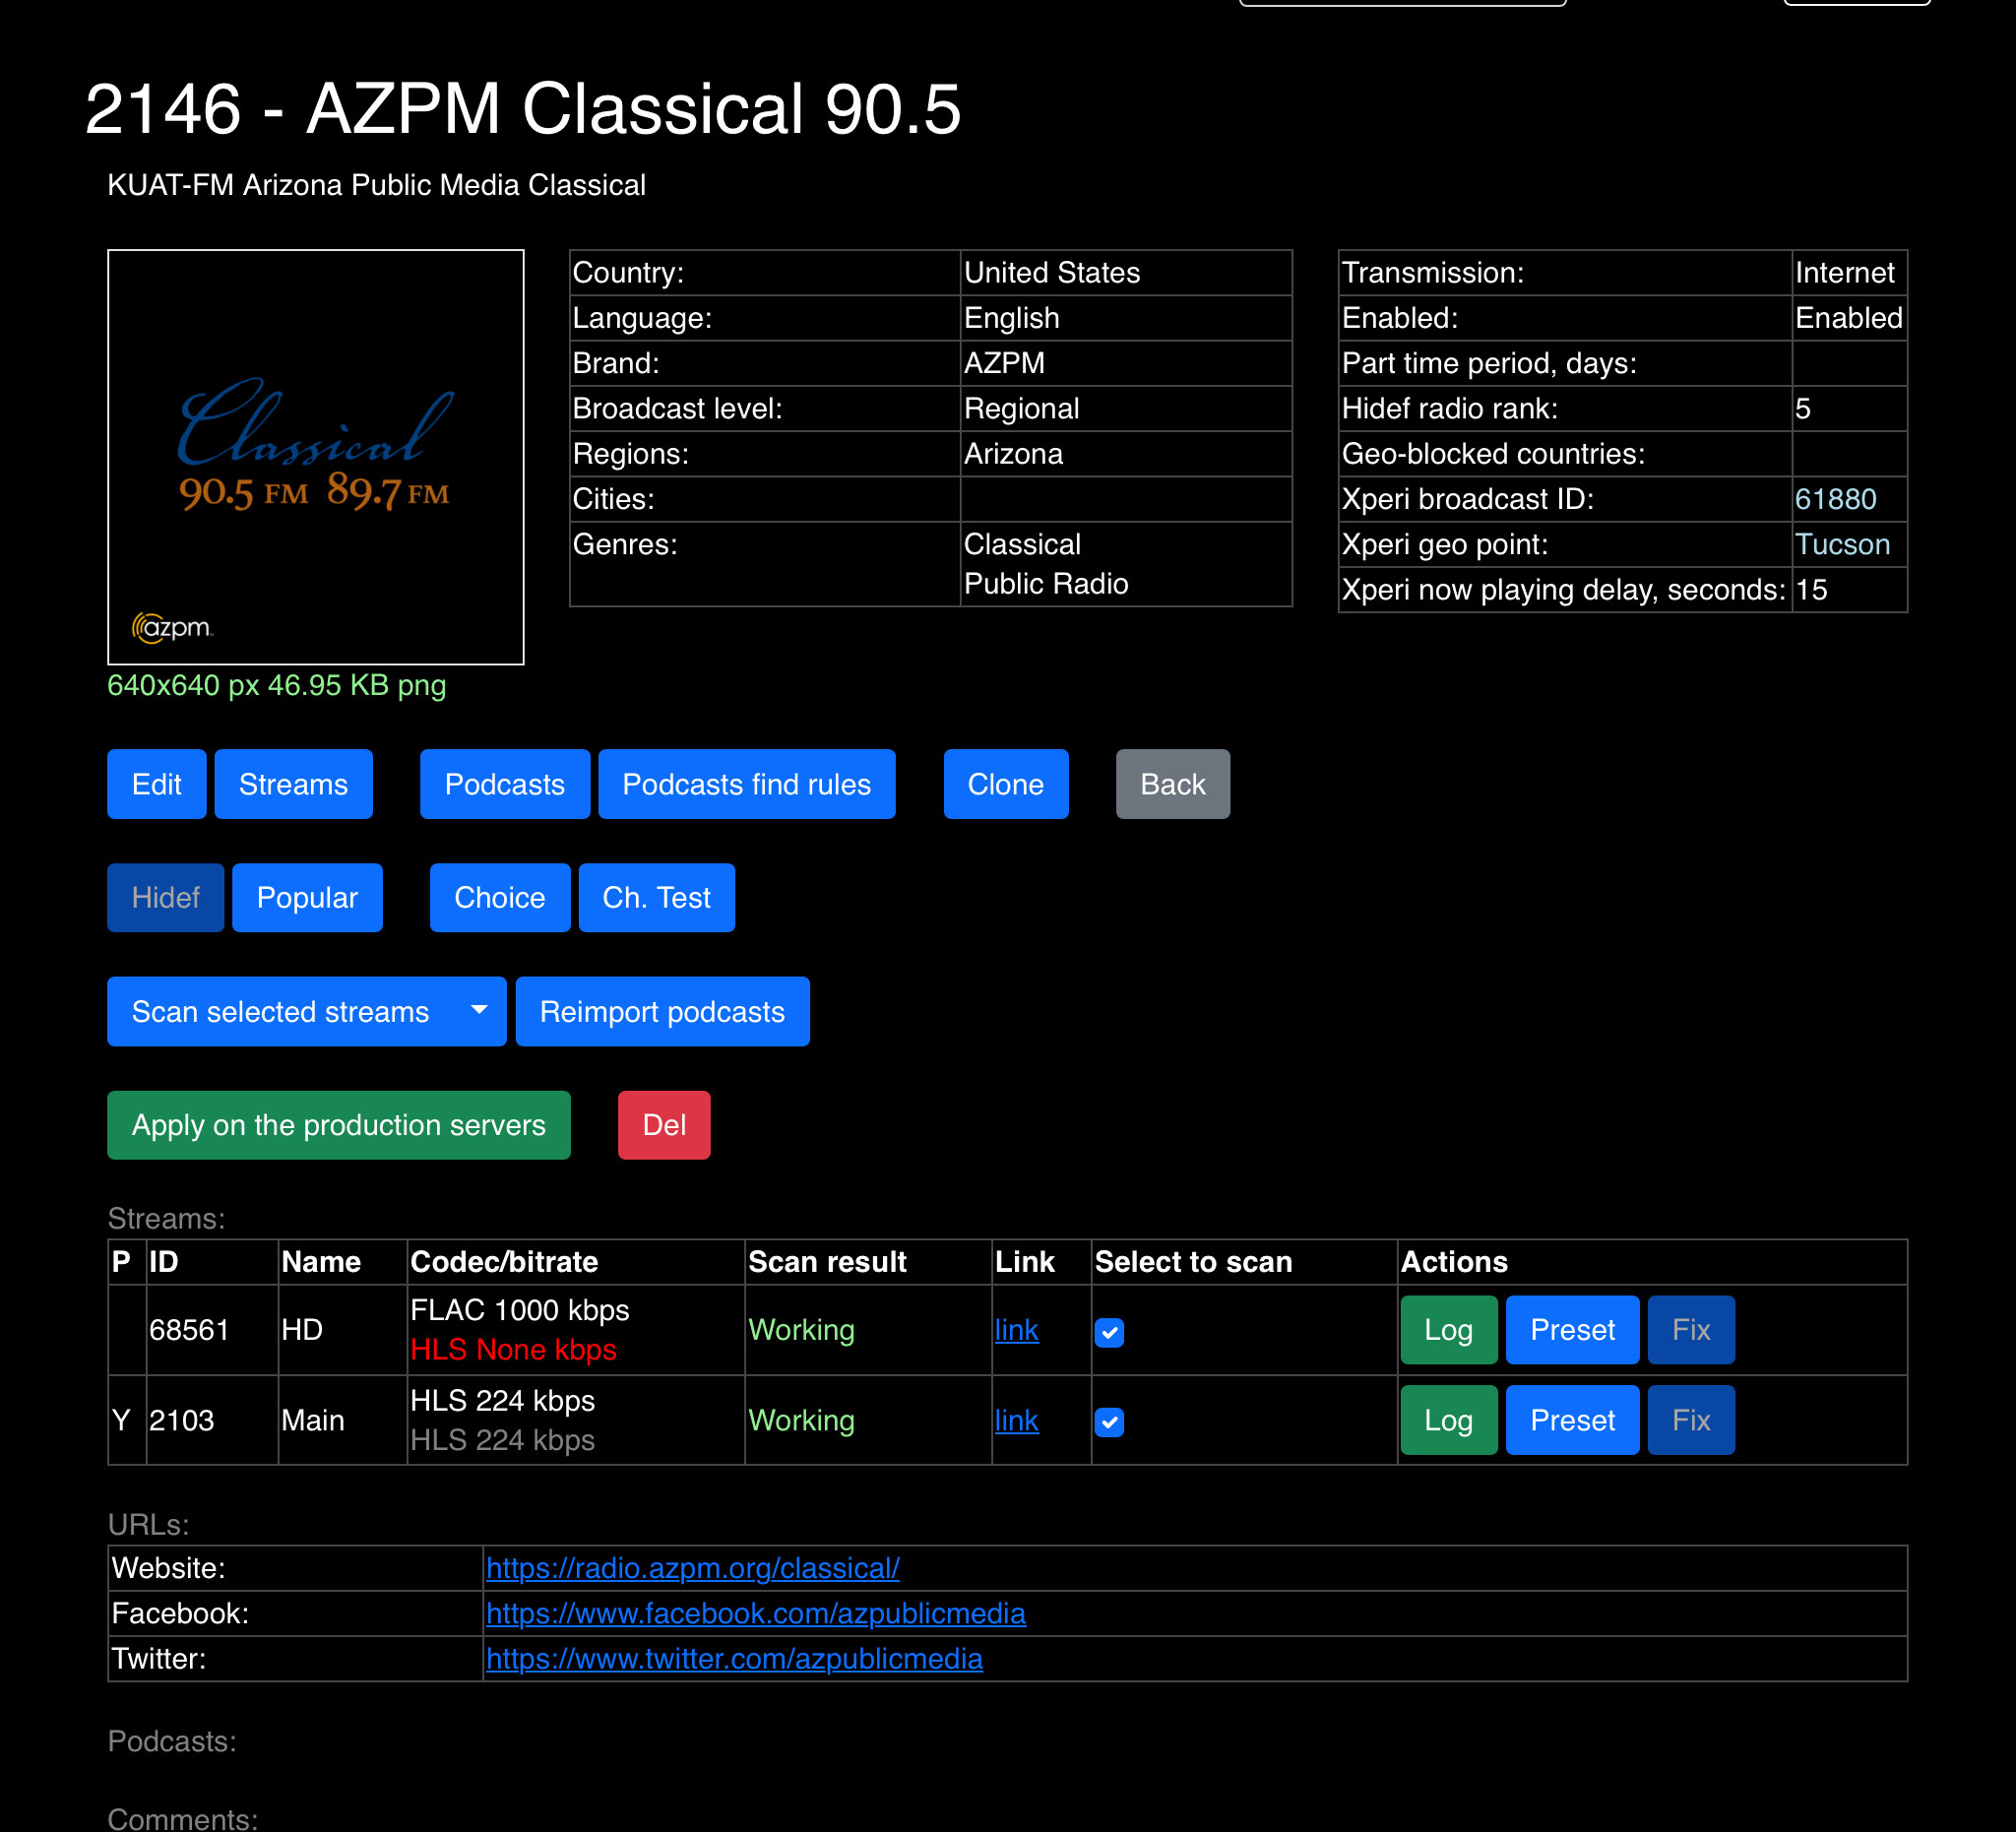Open Log for the HD stream
The height and width of the screenshot is (1832, 2016).
1448,1330
